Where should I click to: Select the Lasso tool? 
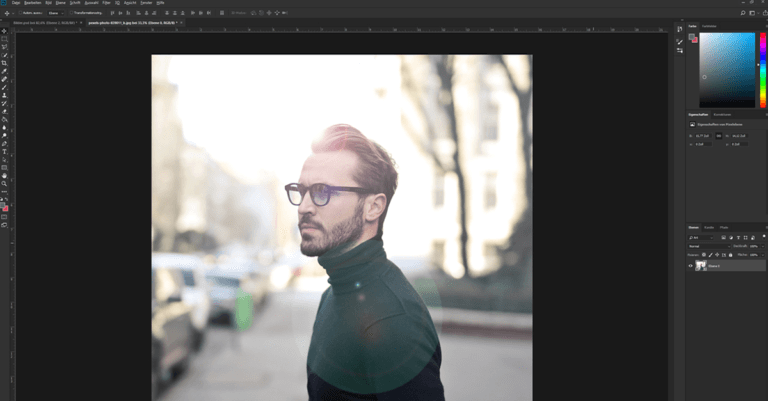click(4, 46)
